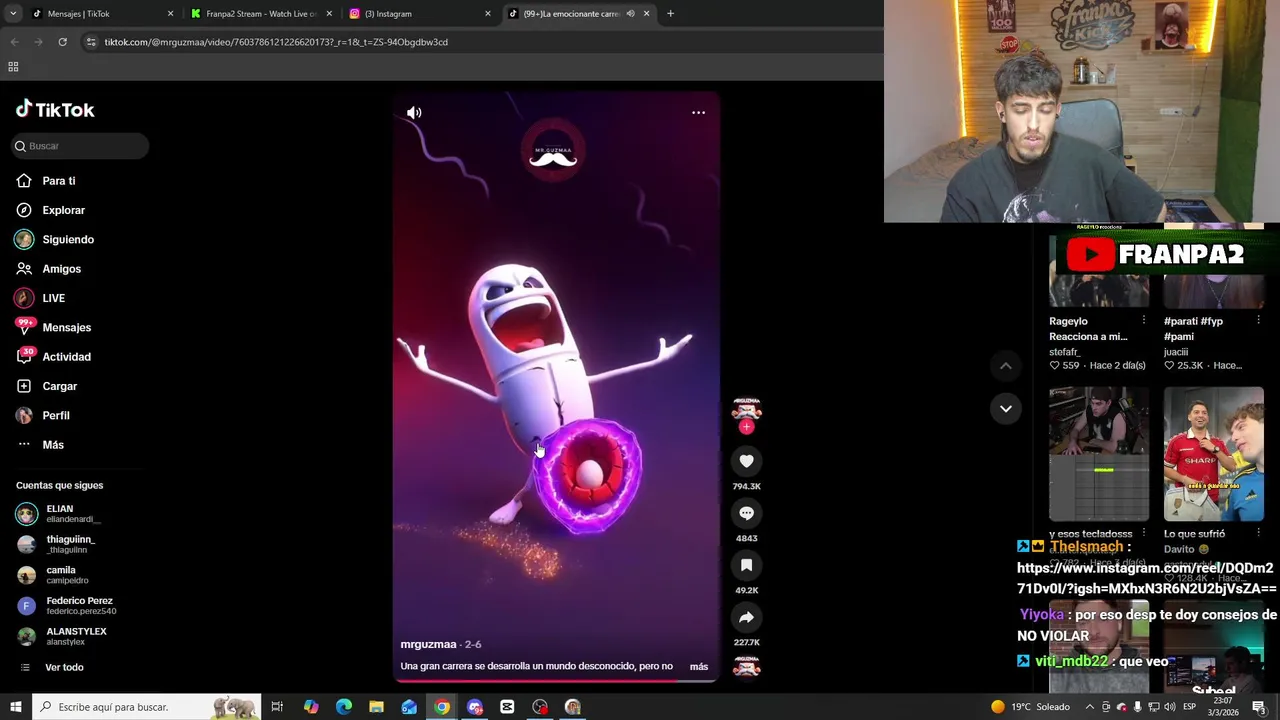Follow mrguzmaa with the red plus button

coord(746,427)
